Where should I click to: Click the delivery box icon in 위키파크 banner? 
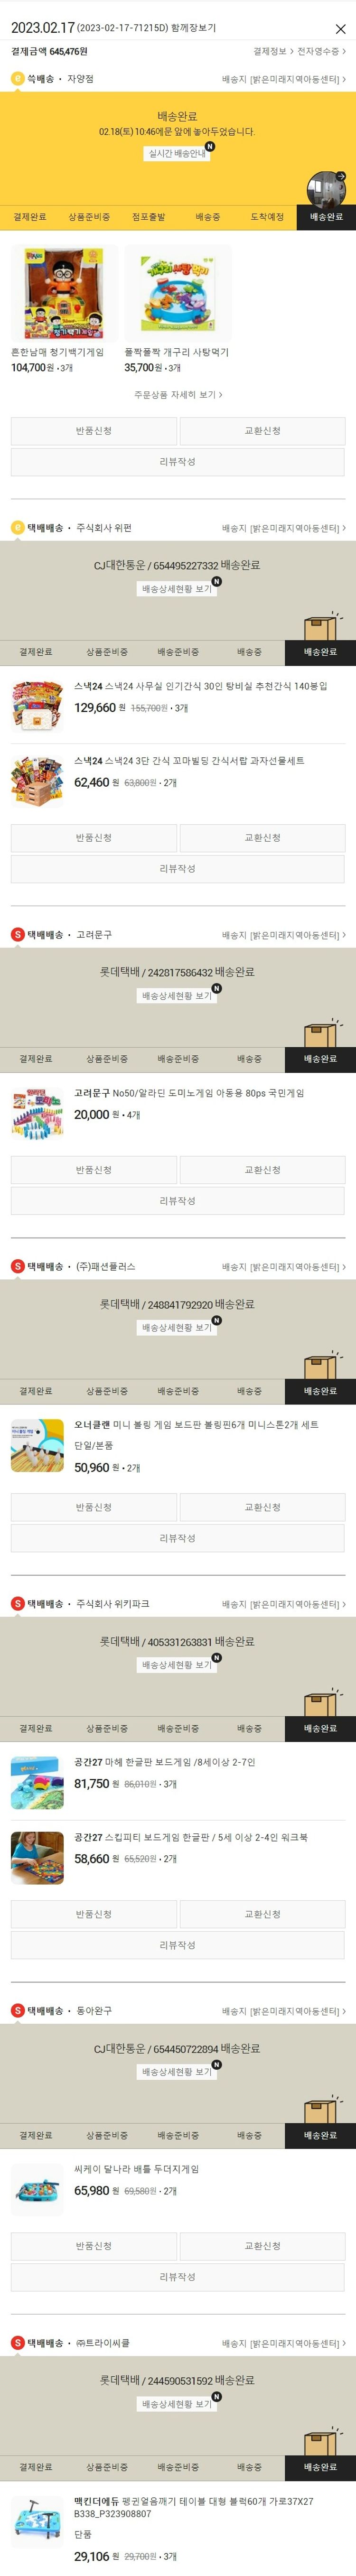(321, 1704)
